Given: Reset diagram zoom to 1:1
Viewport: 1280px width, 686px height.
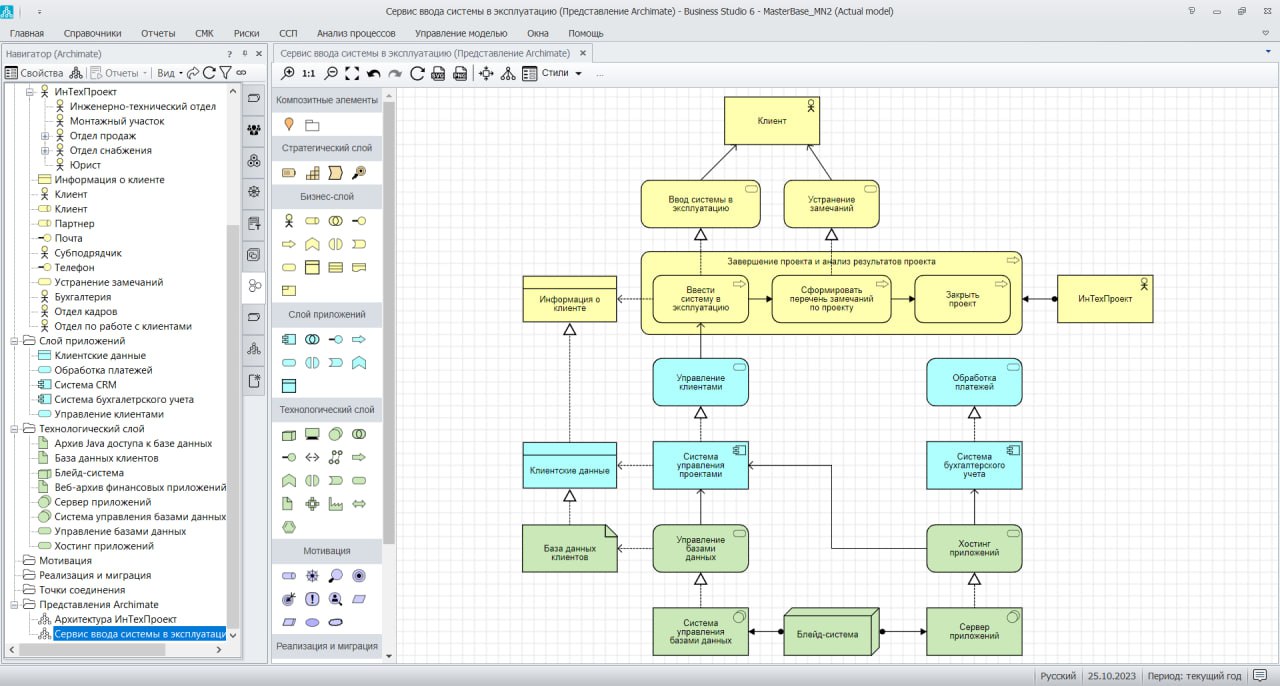Looking at the screenshot, I should (x=308, y=73).
